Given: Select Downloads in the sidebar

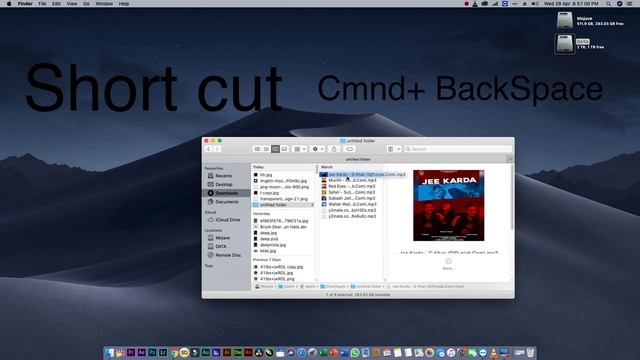Looking at the screenshot, I should pos(227,193).
